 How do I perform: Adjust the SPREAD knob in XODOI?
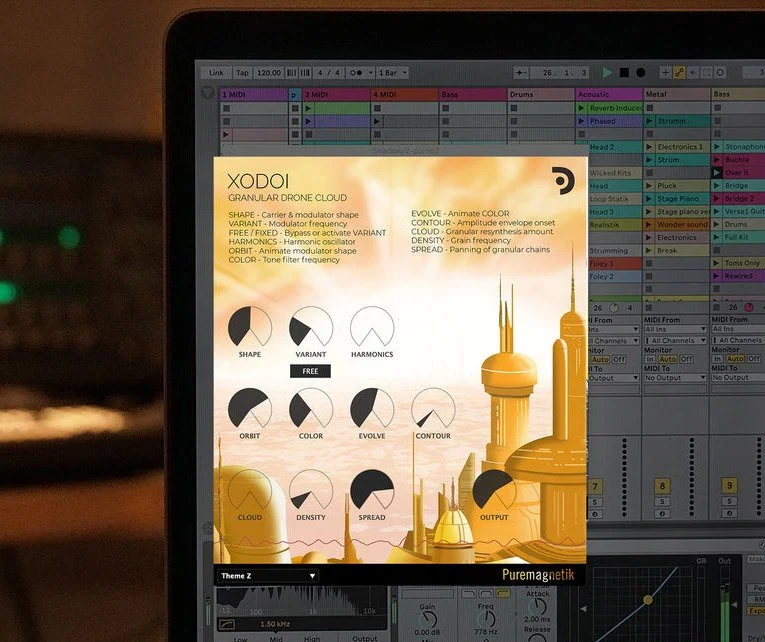tap(372, 490)
